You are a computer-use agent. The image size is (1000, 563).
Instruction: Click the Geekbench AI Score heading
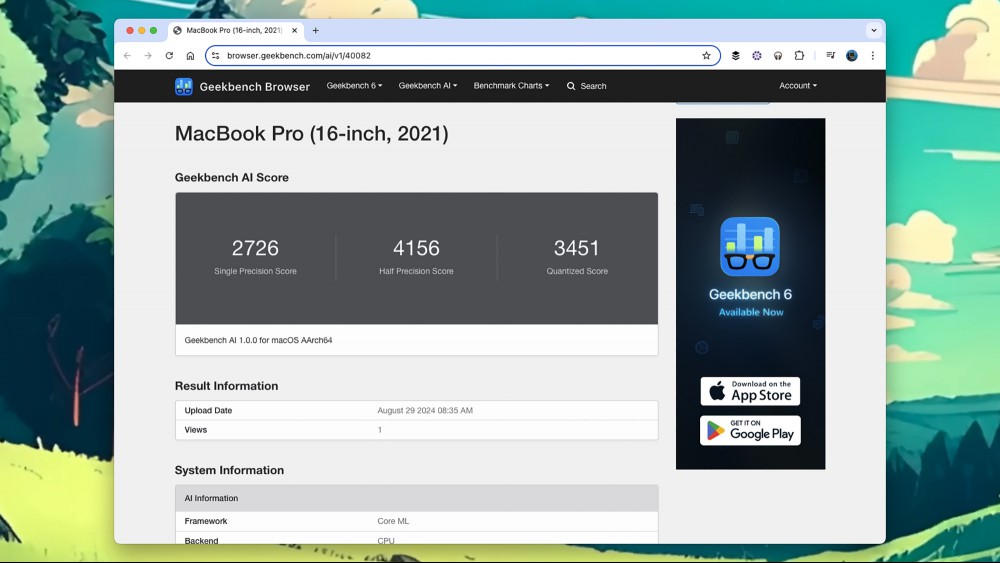pyautogui.click(x=232, y=177)
